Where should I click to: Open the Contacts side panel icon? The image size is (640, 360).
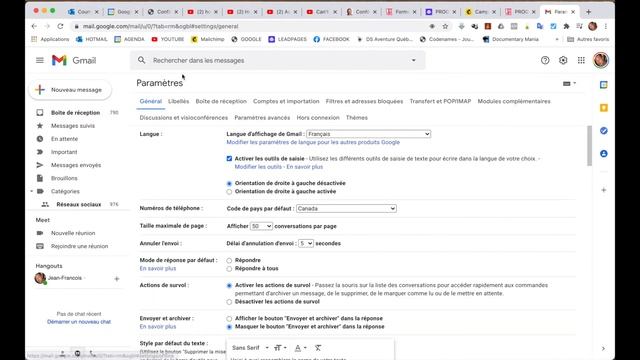click(604, 153)
